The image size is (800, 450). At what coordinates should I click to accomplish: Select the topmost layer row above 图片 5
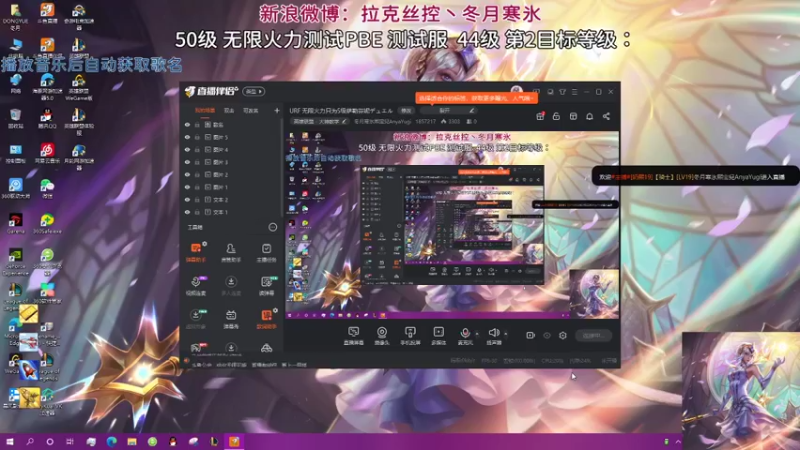click(230, 124)
